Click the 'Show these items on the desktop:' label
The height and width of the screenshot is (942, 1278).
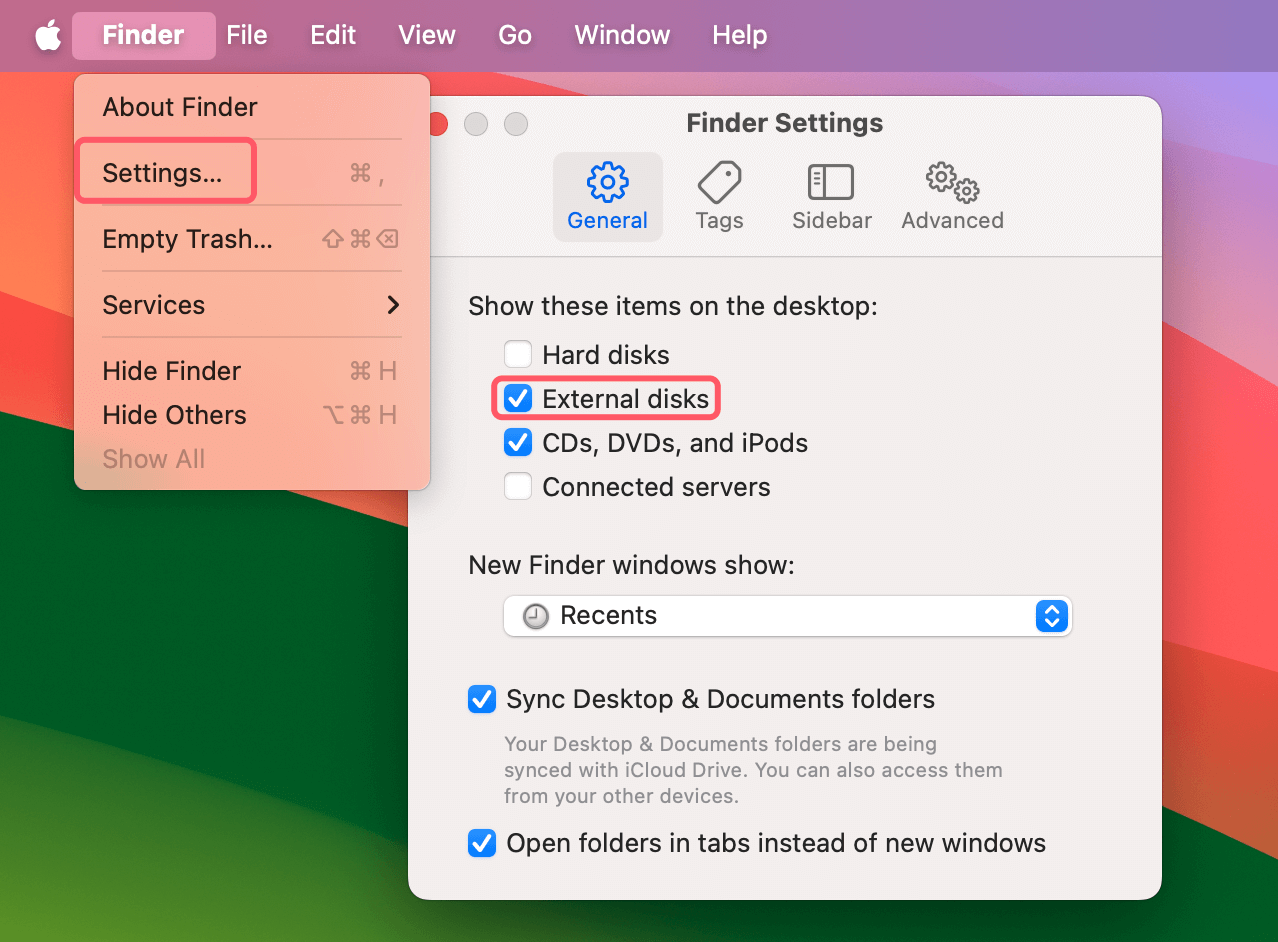[672, 305]
